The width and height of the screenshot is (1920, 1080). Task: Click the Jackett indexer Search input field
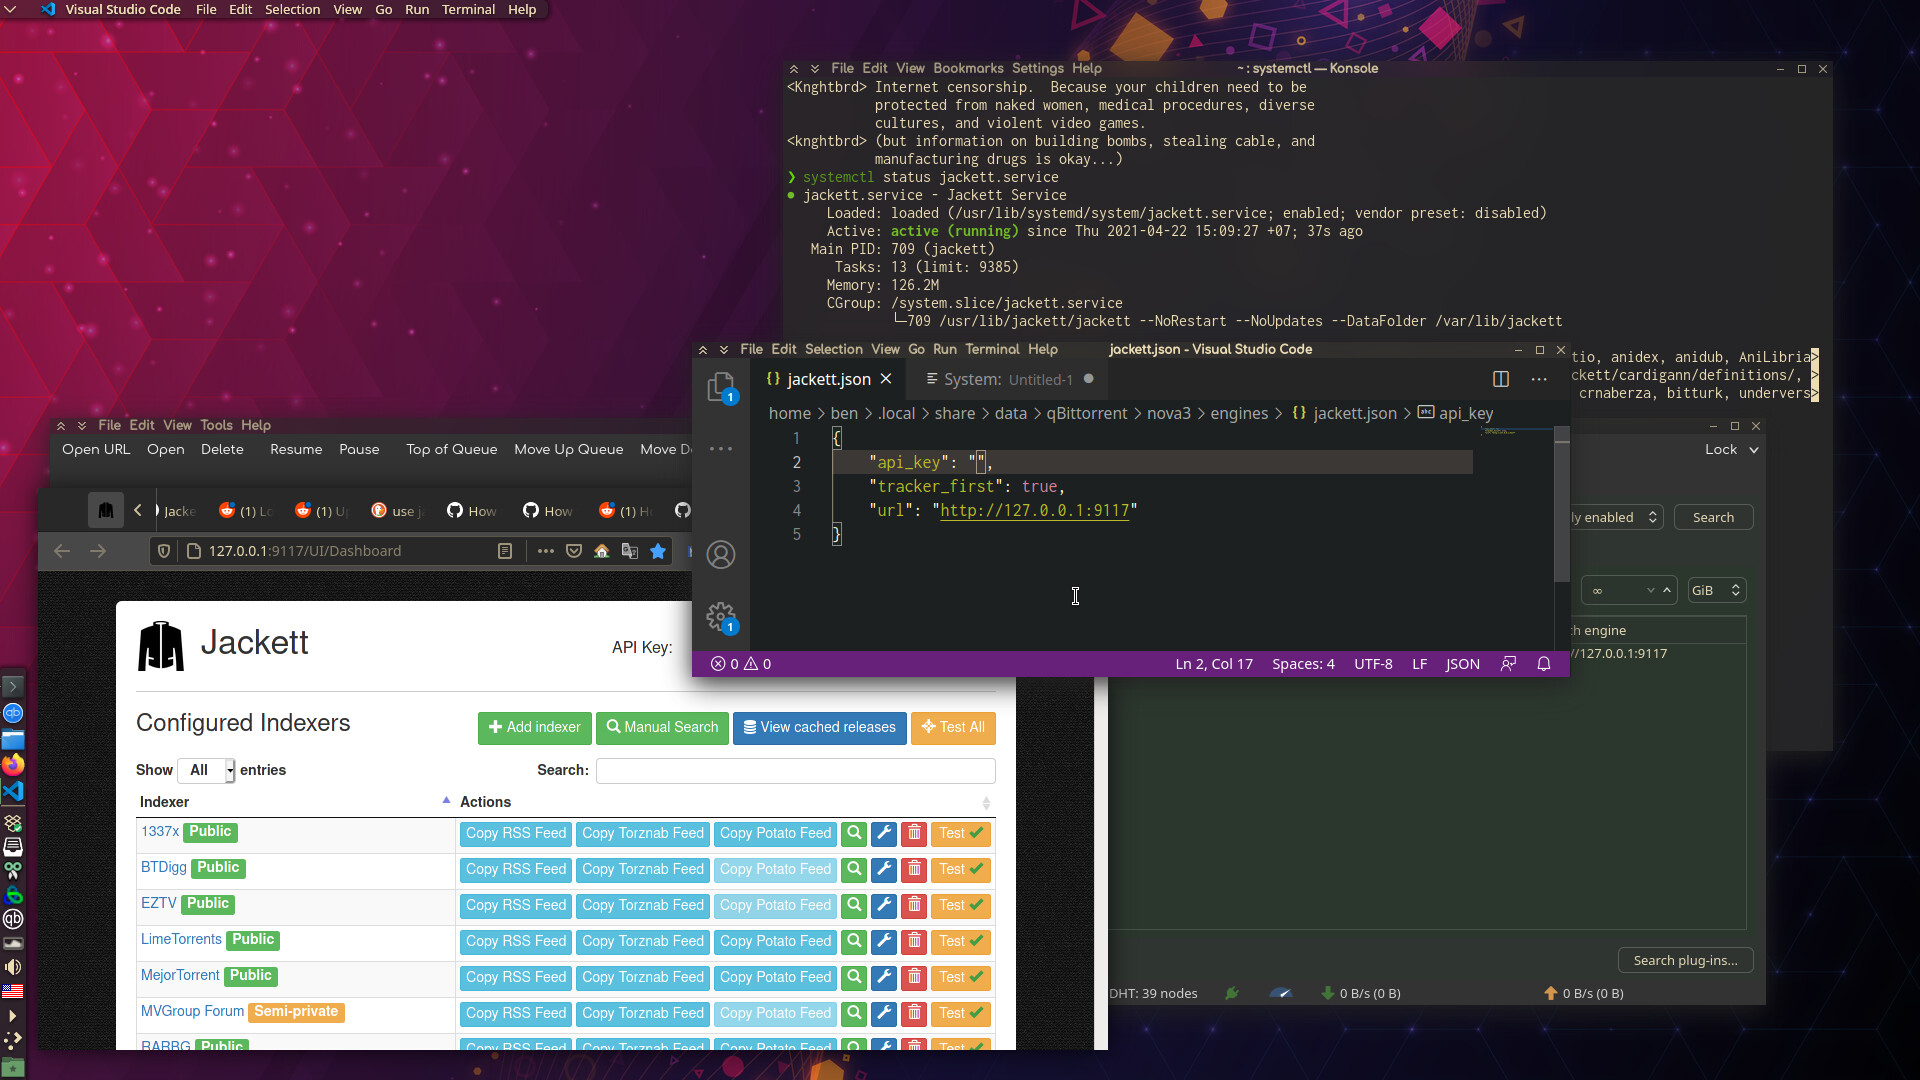796,770
